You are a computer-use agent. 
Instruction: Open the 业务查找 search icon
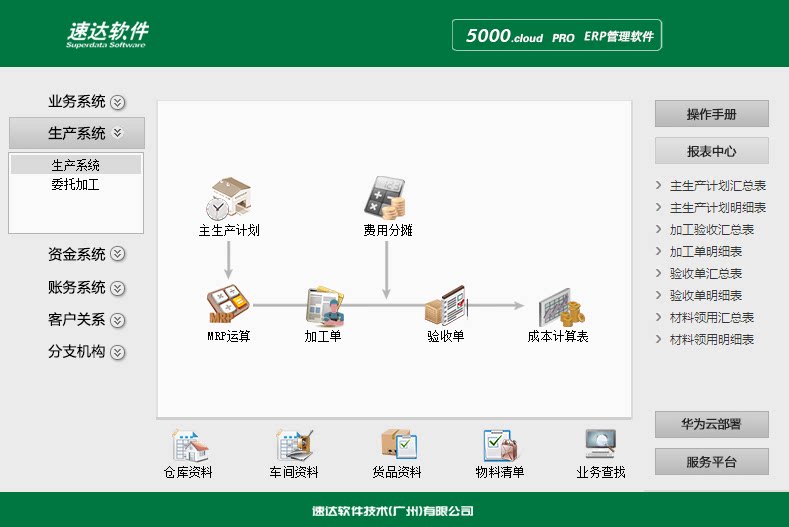tap(601, 443)
